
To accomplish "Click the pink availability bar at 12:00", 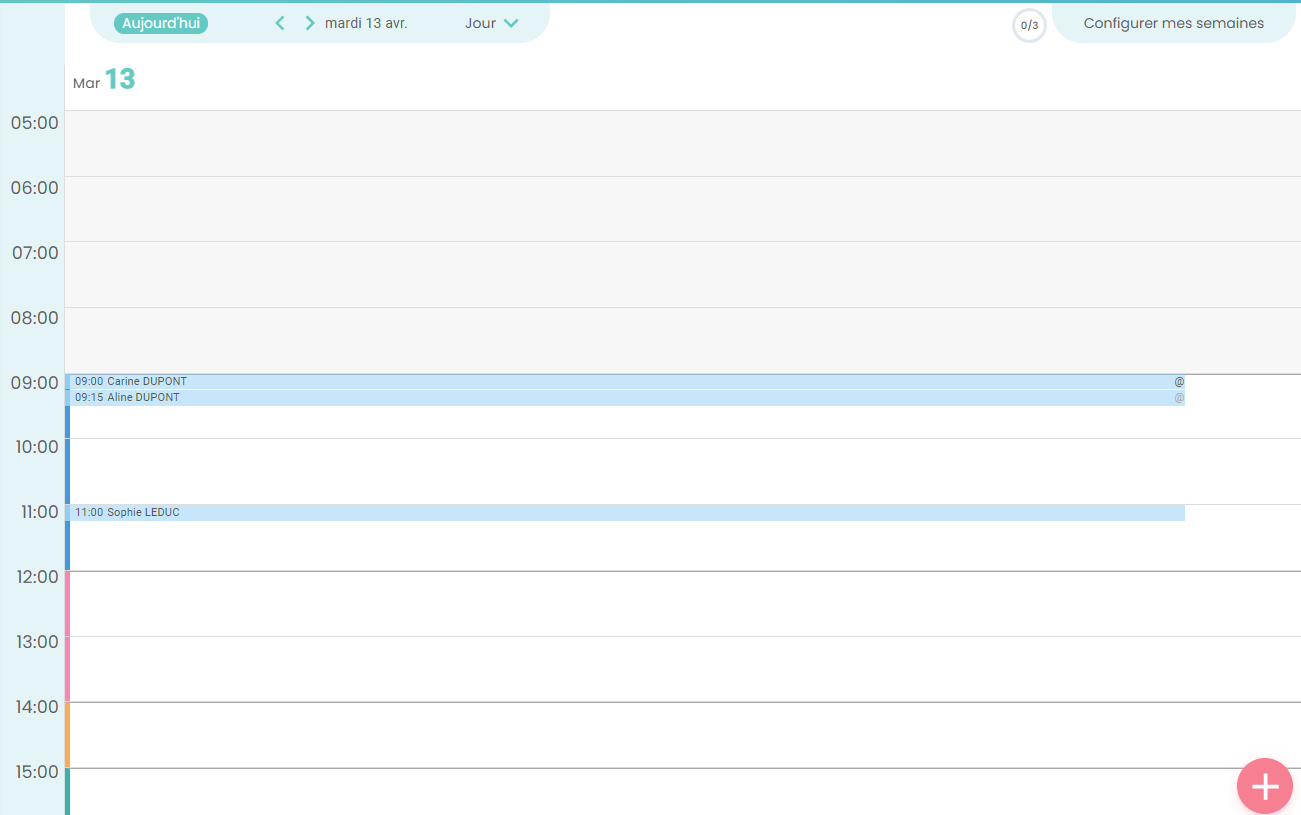I will pyautogui.click(x=67, y=603).
